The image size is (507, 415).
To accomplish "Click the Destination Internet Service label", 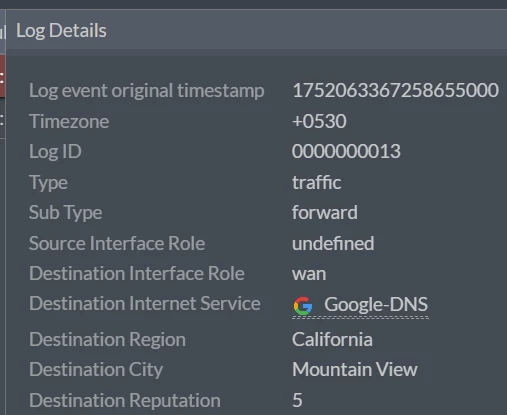I will pos(145,303).
